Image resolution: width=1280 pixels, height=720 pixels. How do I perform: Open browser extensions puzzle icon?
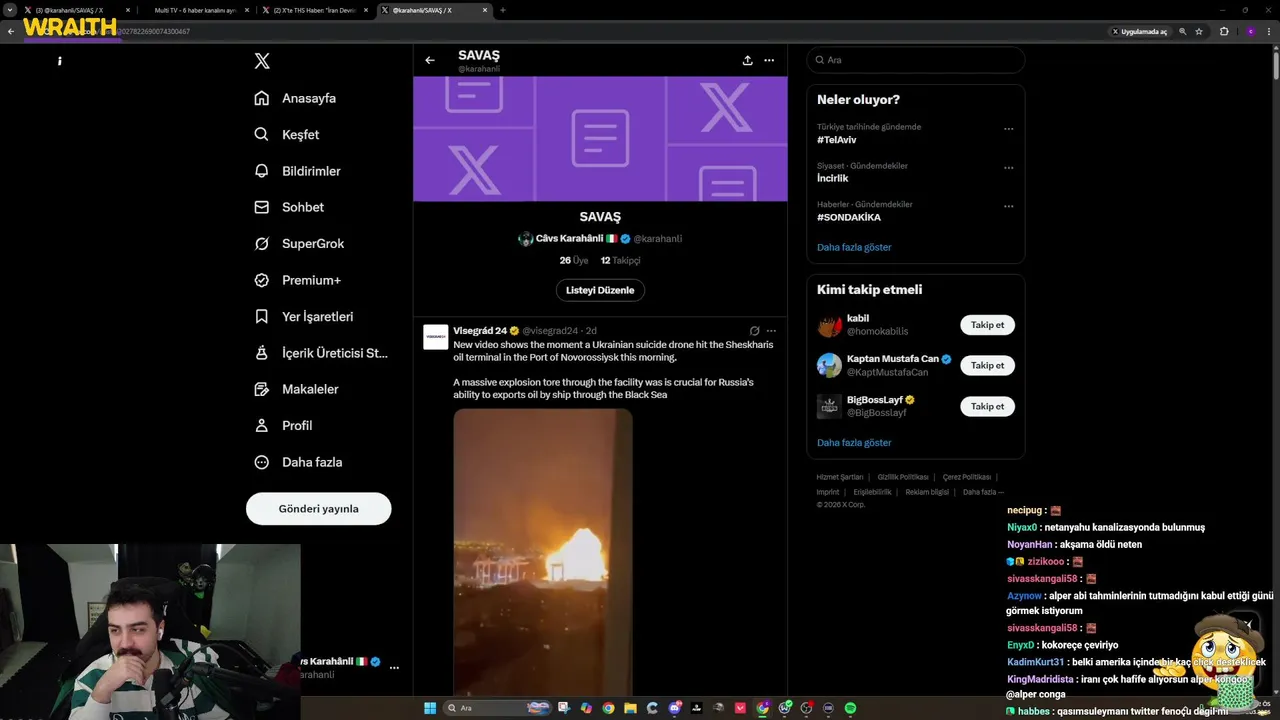(x=1224, y=32)
